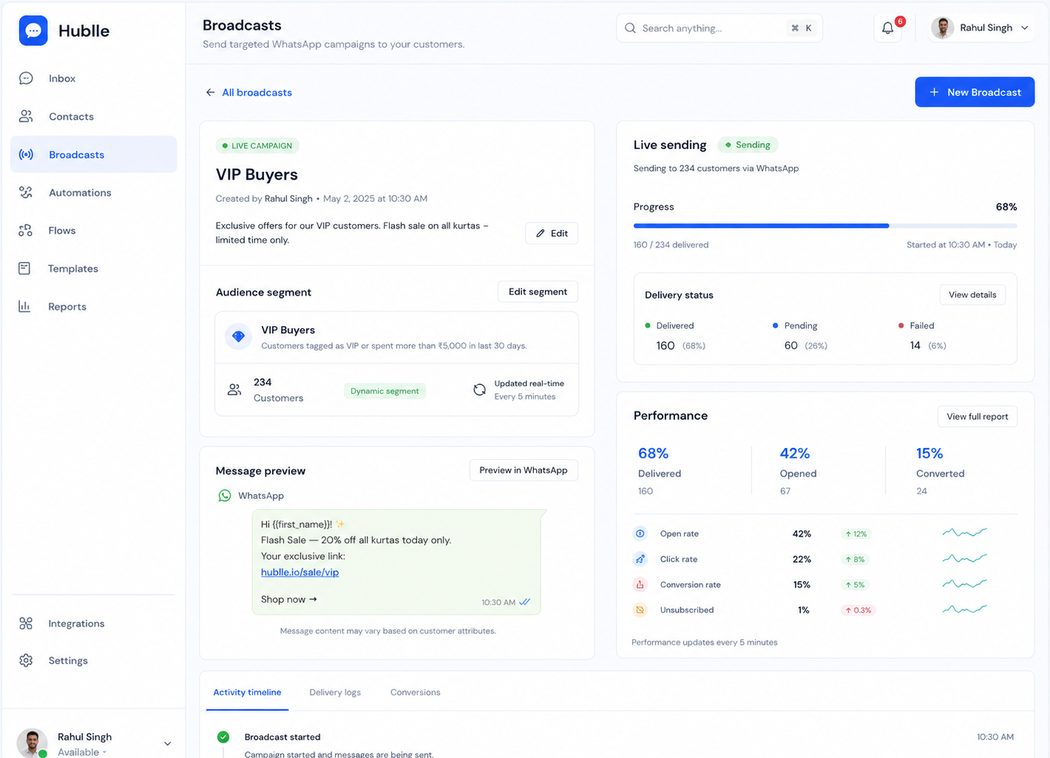Focus the Search anything field
Viewport: 1050px width, 758px height.
point(719,28)
